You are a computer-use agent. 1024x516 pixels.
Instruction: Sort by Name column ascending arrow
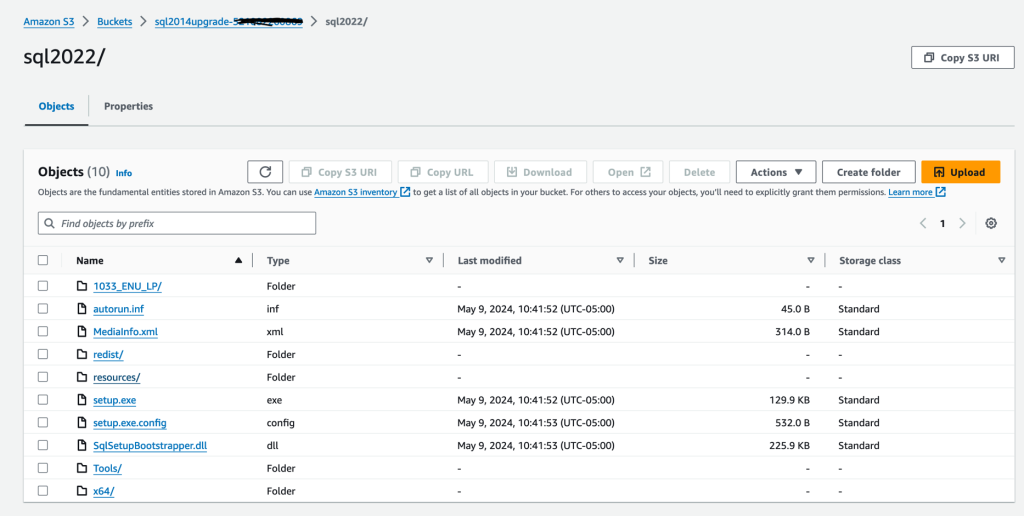[x=238, y=260]
